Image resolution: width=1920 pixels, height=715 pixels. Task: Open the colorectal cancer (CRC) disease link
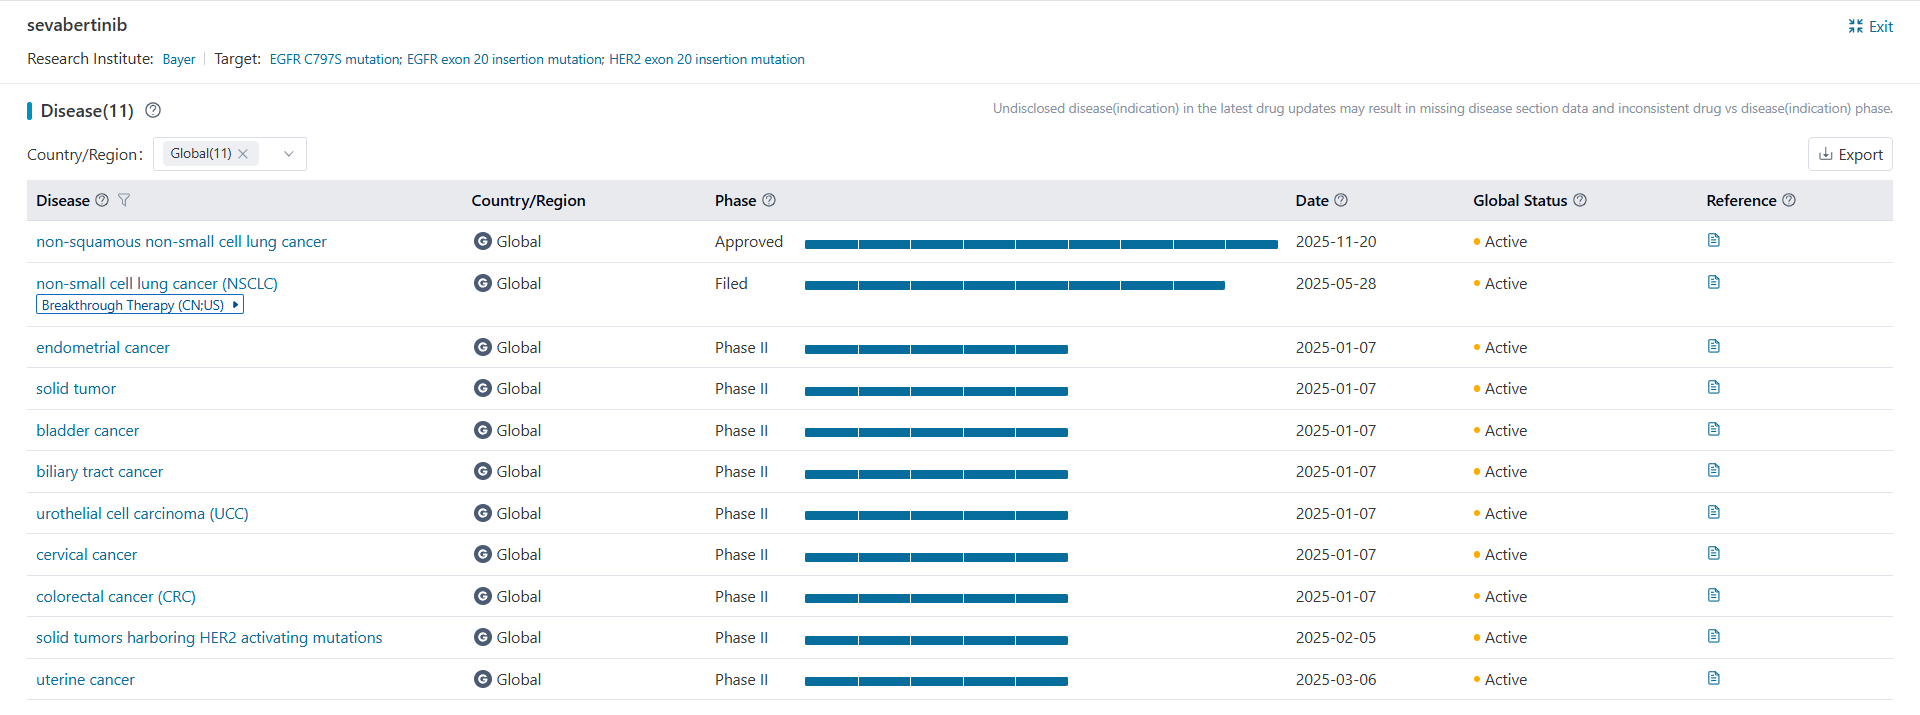[116, 596]
